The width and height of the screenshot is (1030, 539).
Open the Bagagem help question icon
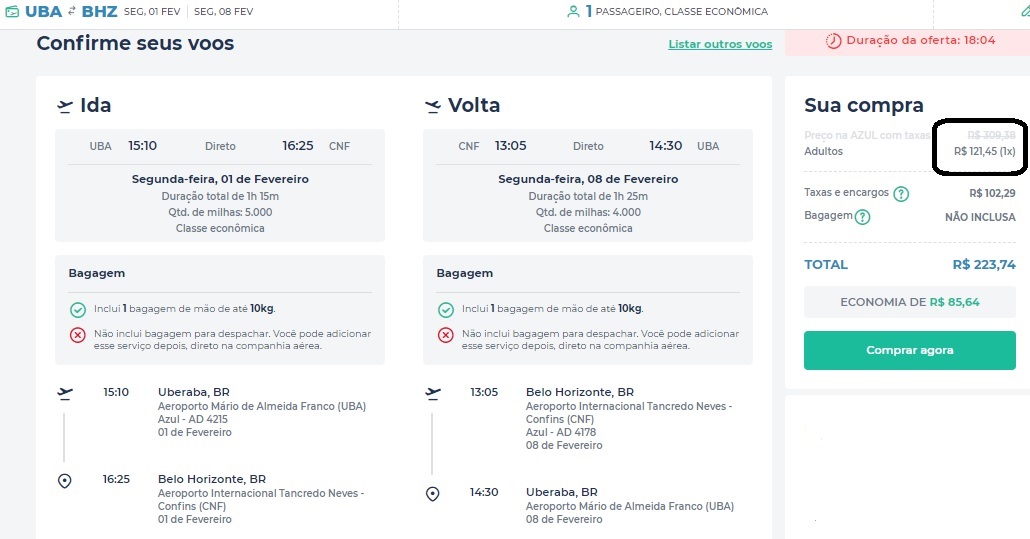pos(862,217)
